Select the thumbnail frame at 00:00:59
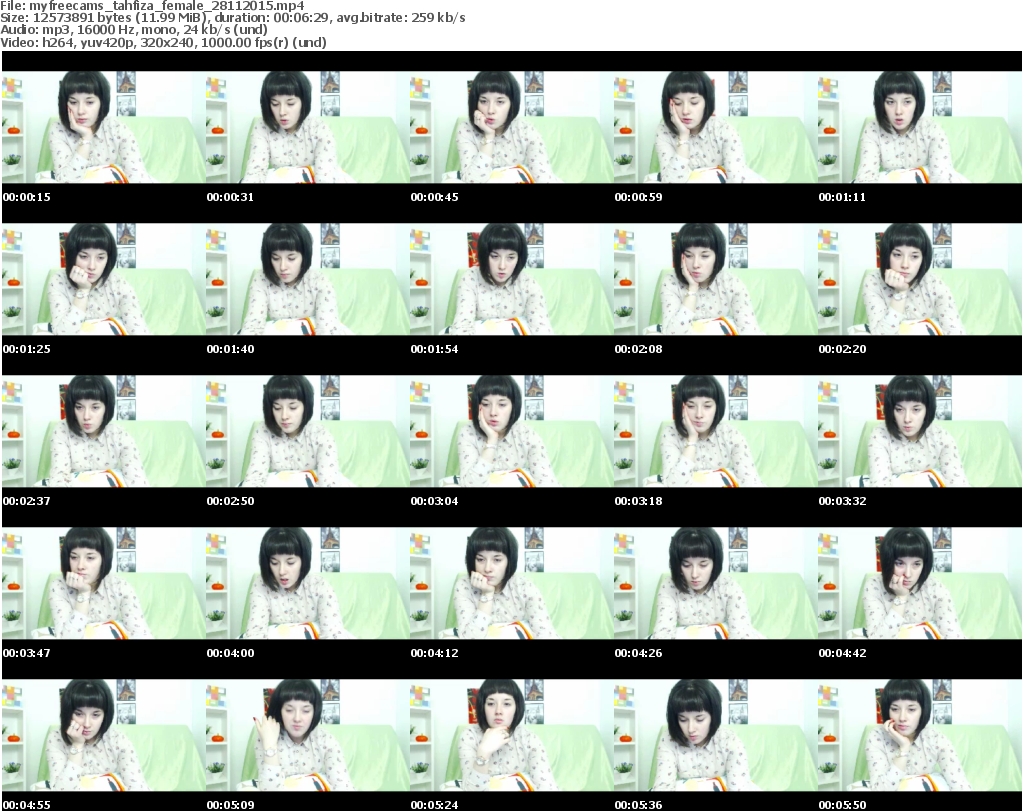Viewport: 1024px width, 811px height. pyautogui.click(x=716, y=127)
